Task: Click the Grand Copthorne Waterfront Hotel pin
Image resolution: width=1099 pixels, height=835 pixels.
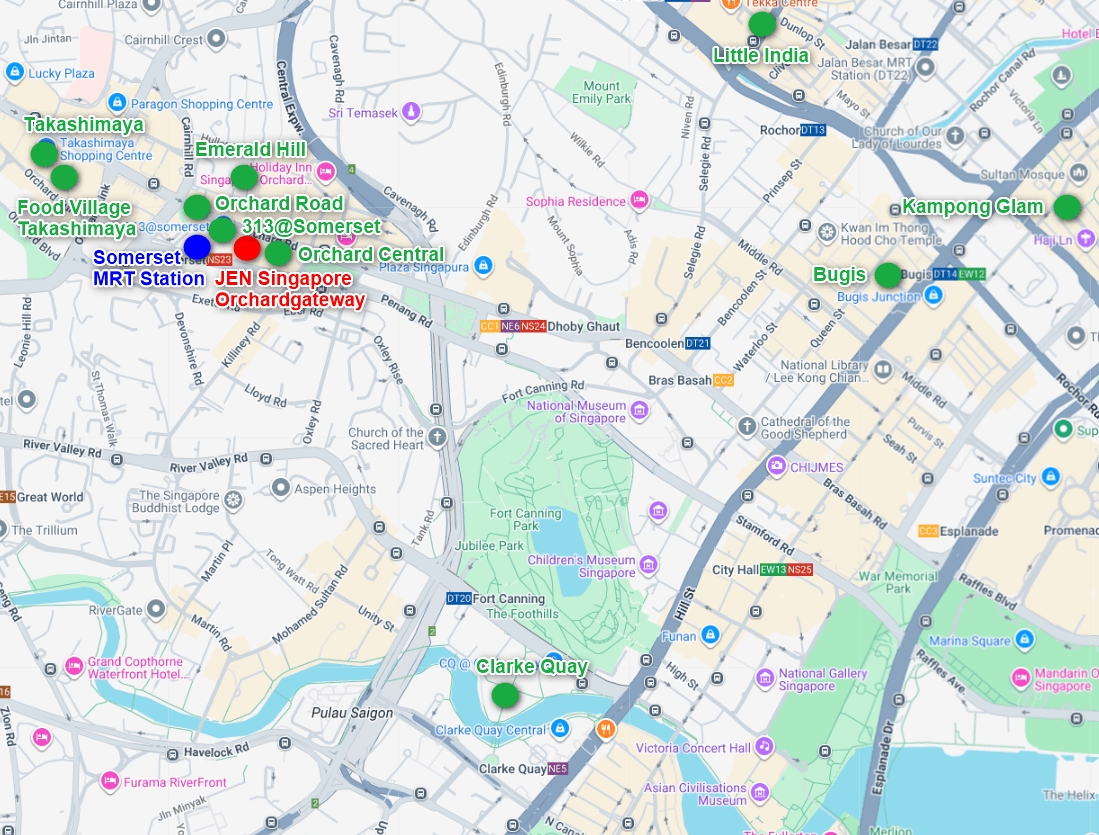Action: pyautogui.click(x=74, y=666)
